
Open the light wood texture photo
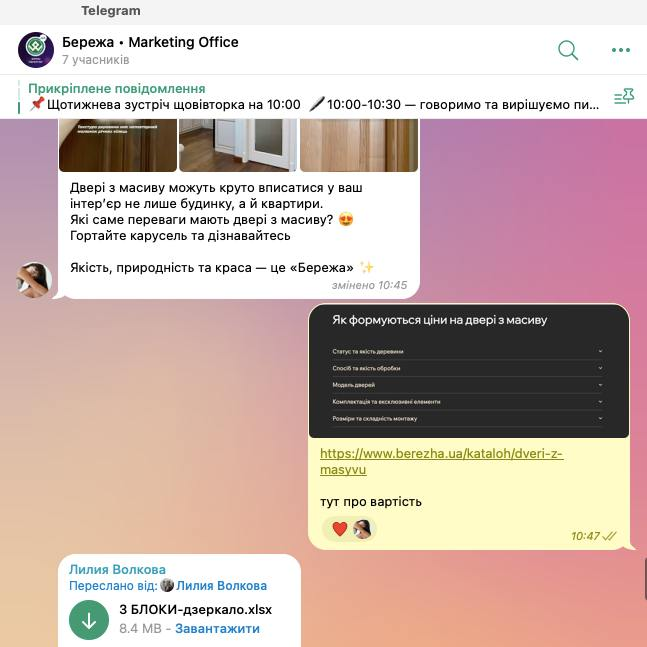click(x=359, y=145)
